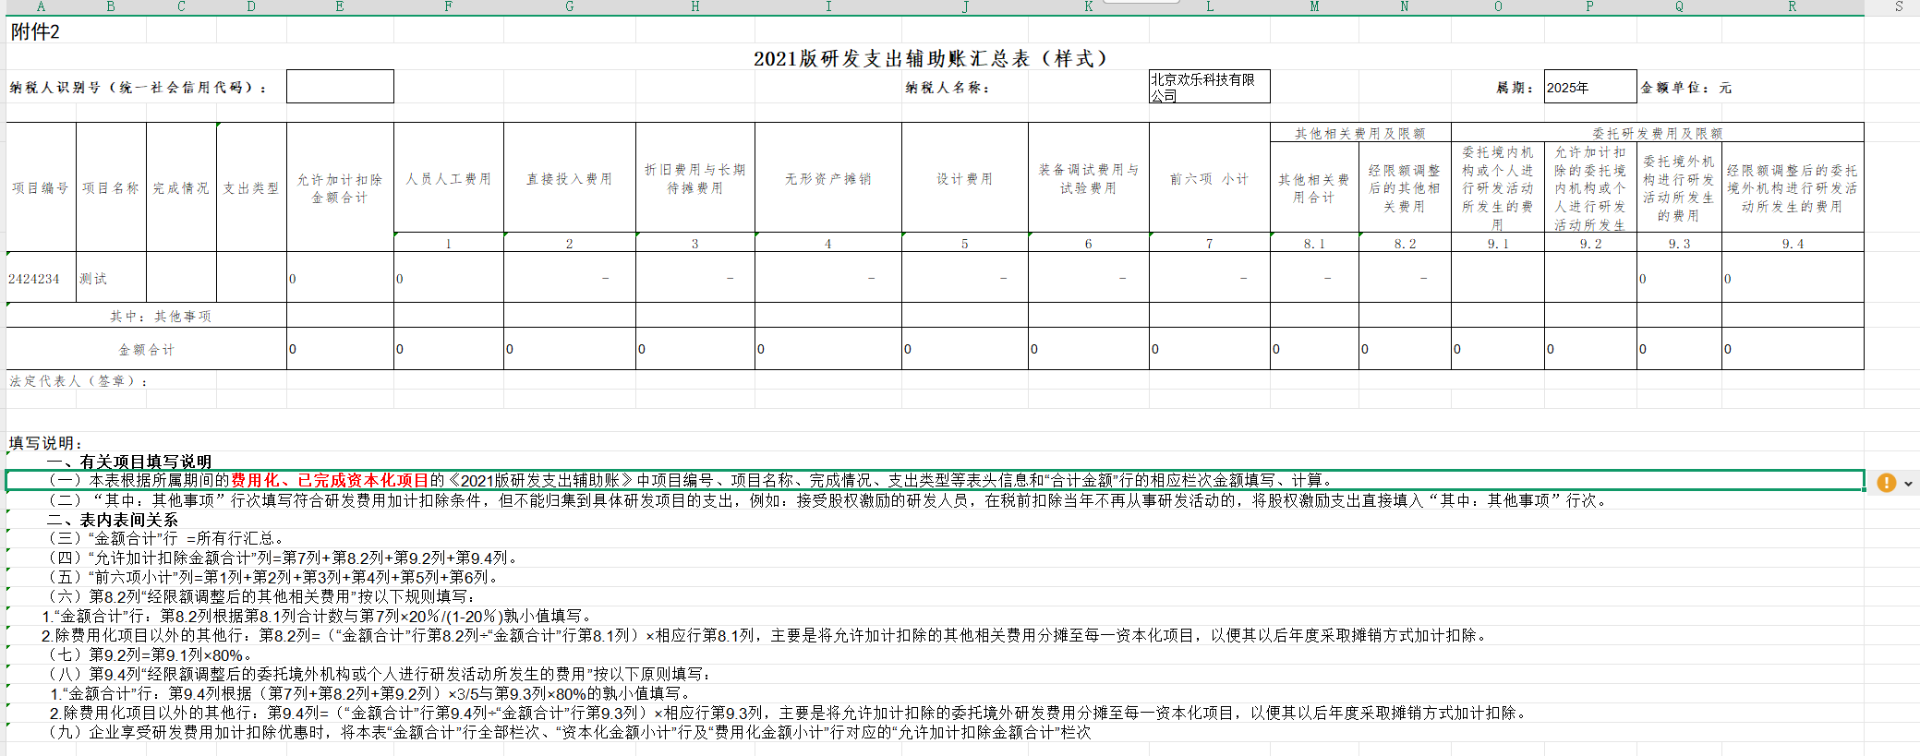The image size is (1920, 756).
Task: Select column A header
Action: click(x=41, y=7)
